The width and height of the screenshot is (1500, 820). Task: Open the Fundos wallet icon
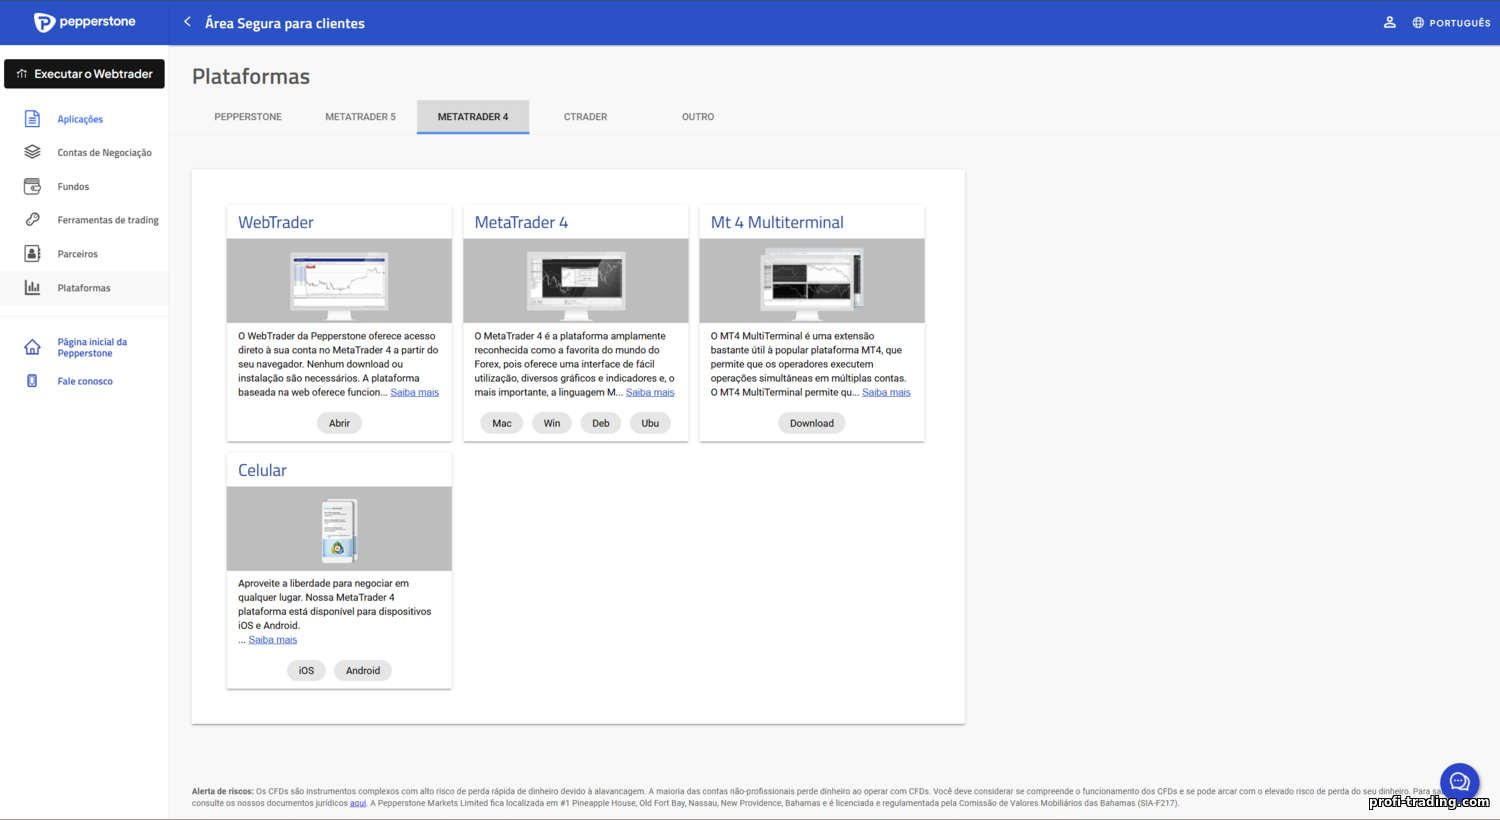click(x=32, y=186)
